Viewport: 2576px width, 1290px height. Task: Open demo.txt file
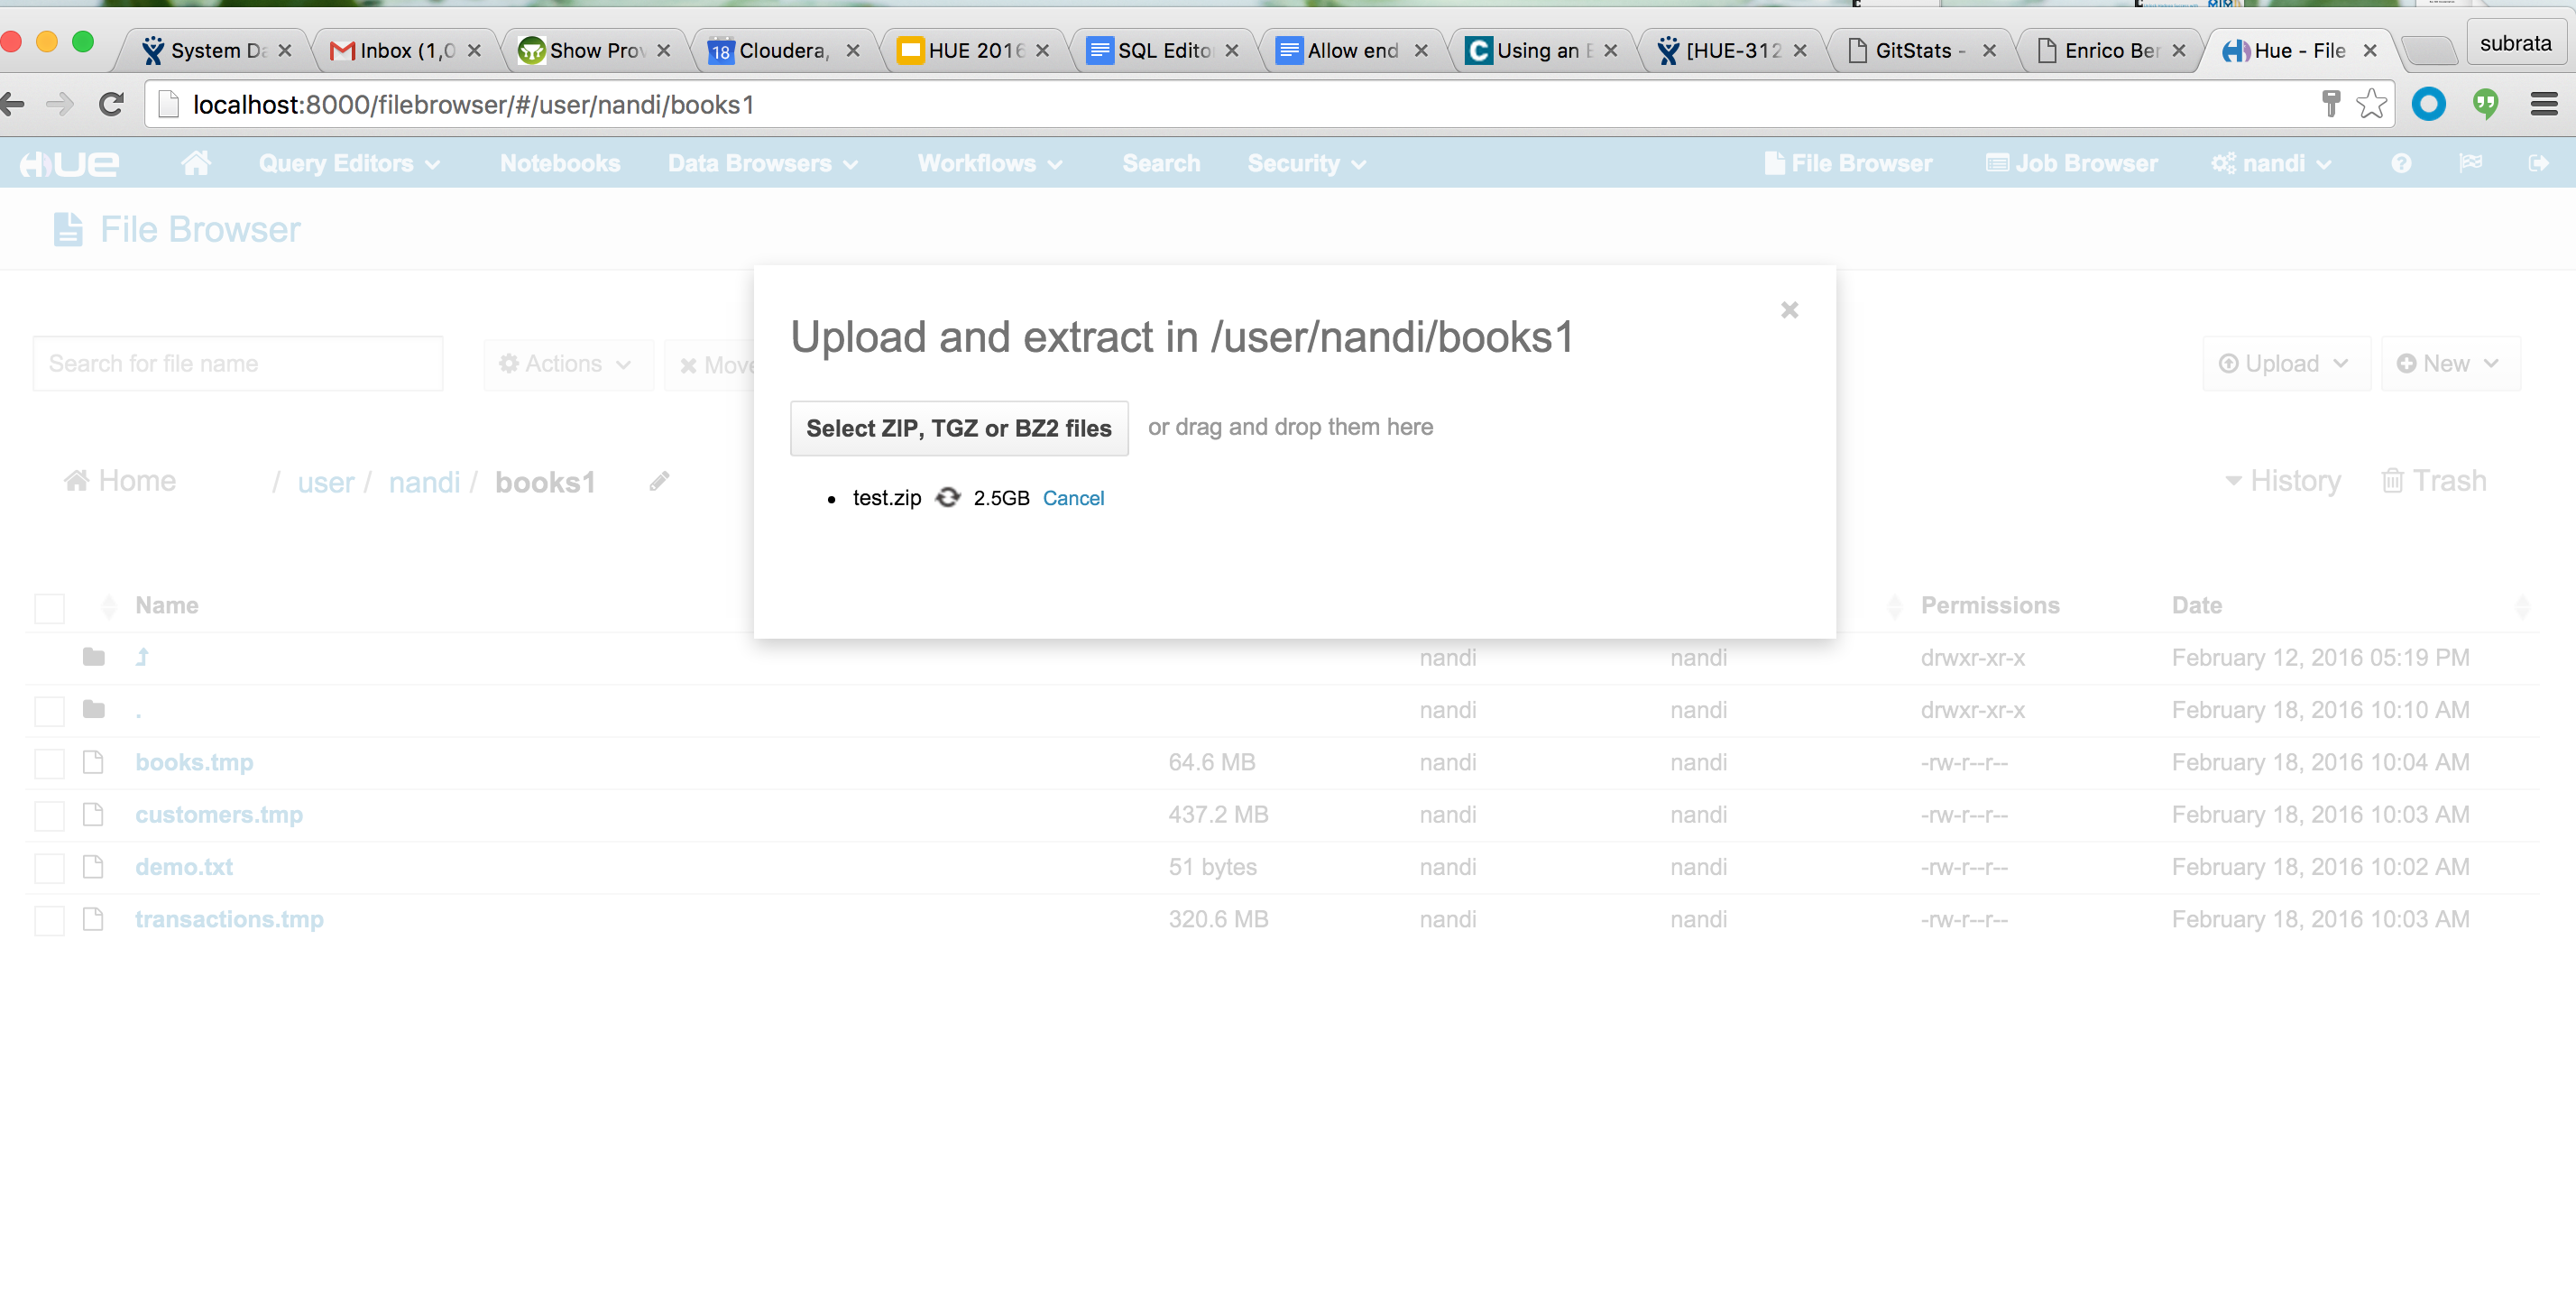pyautogui.click(x=184, y=866)
